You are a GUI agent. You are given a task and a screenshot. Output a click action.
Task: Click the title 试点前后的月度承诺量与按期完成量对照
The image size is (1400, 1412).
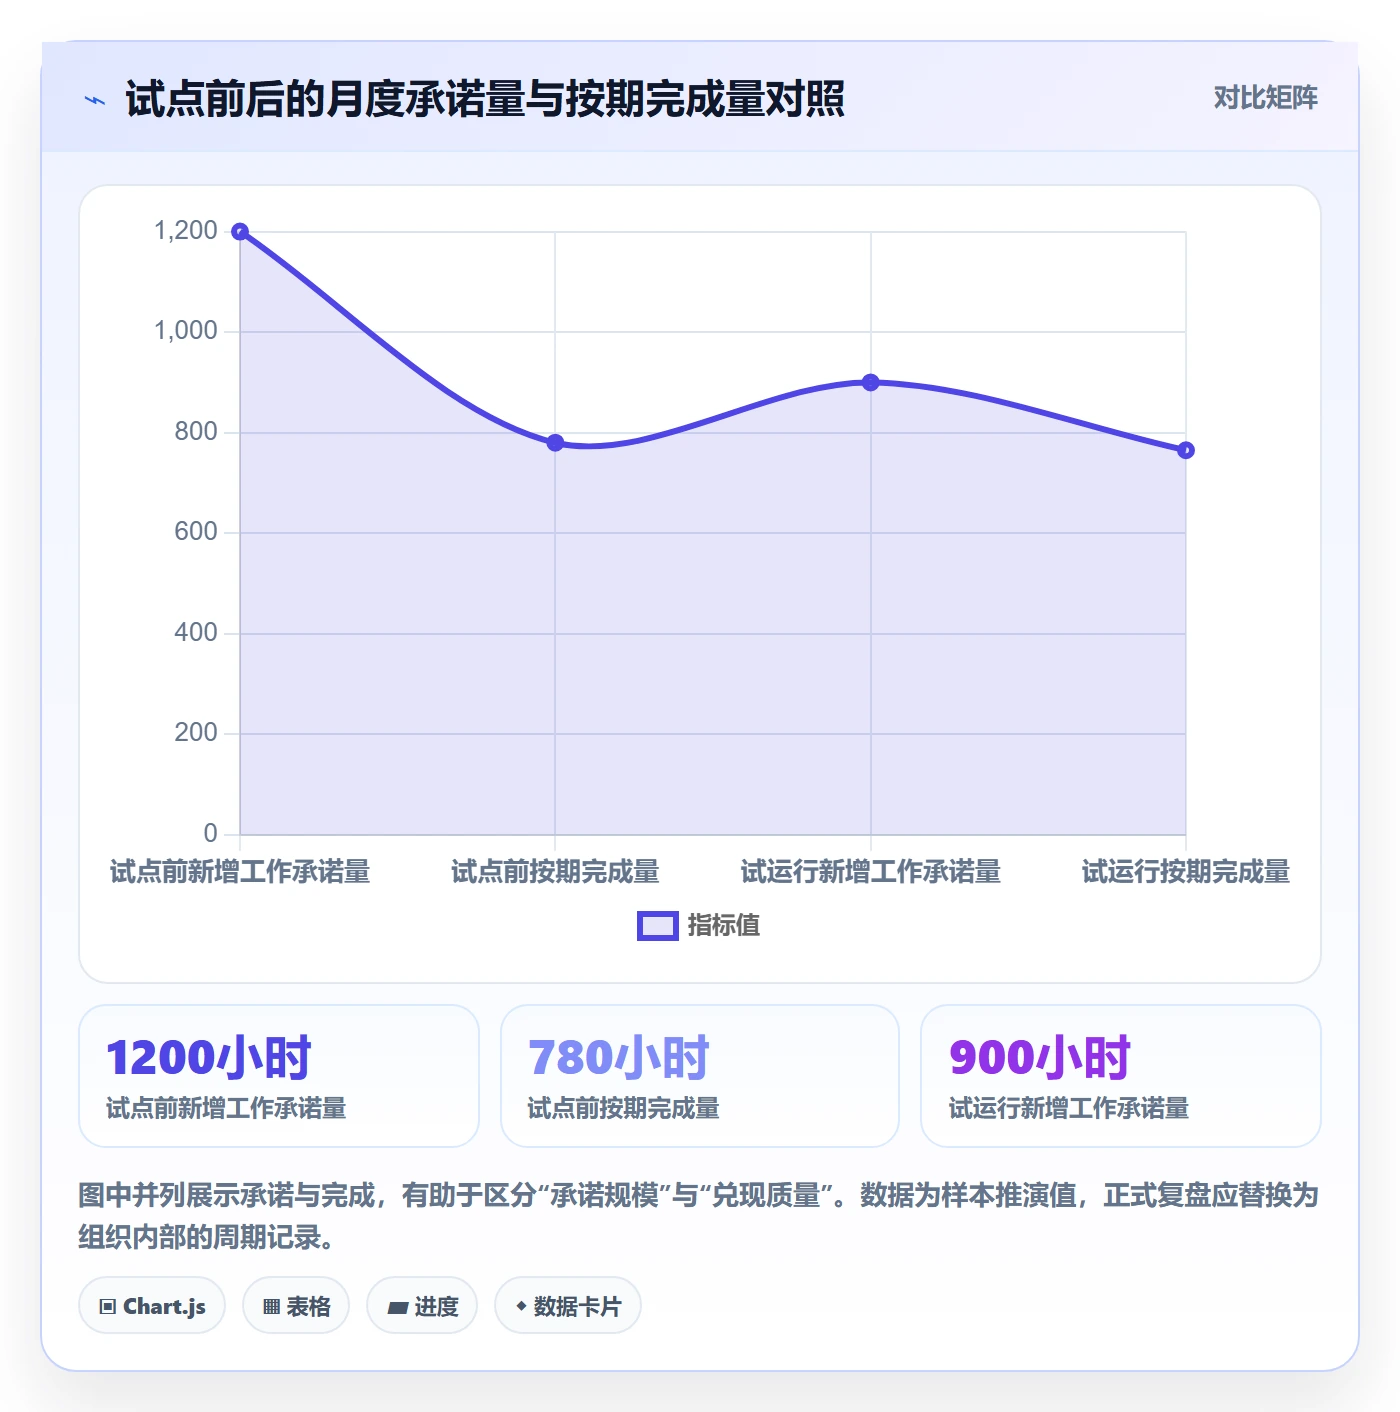tap(485, 99)
